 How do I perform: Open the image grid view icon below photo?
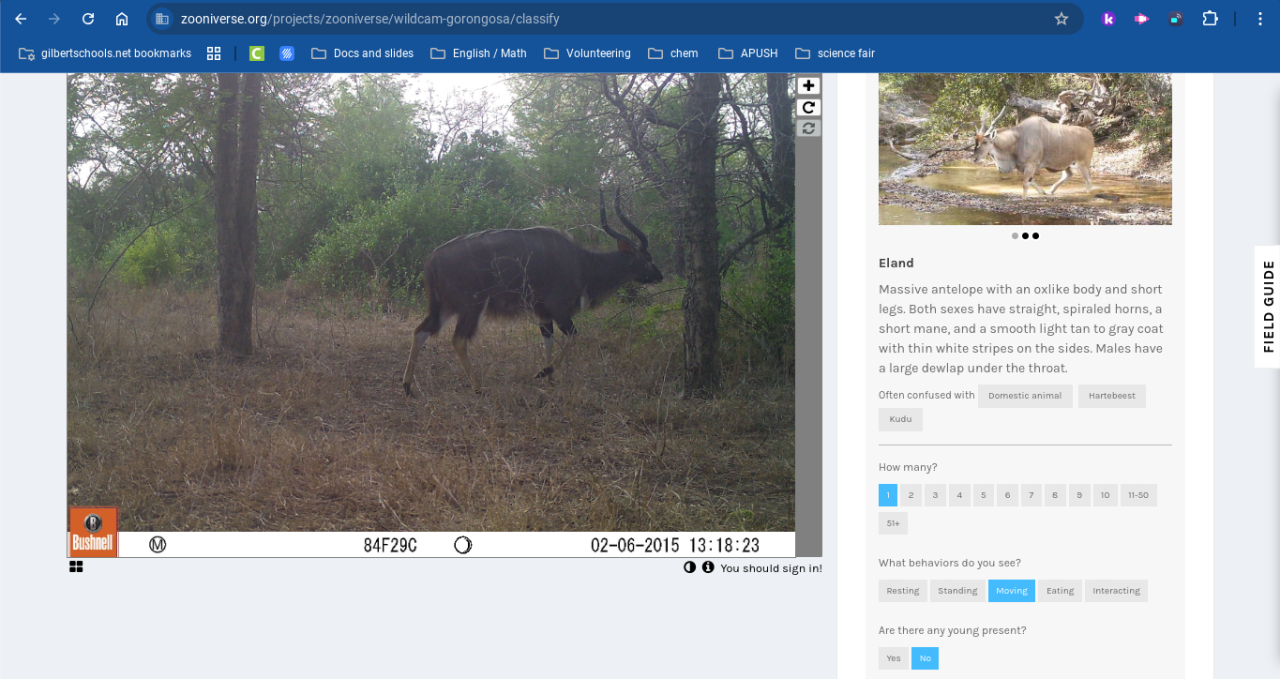click(76, 567)
